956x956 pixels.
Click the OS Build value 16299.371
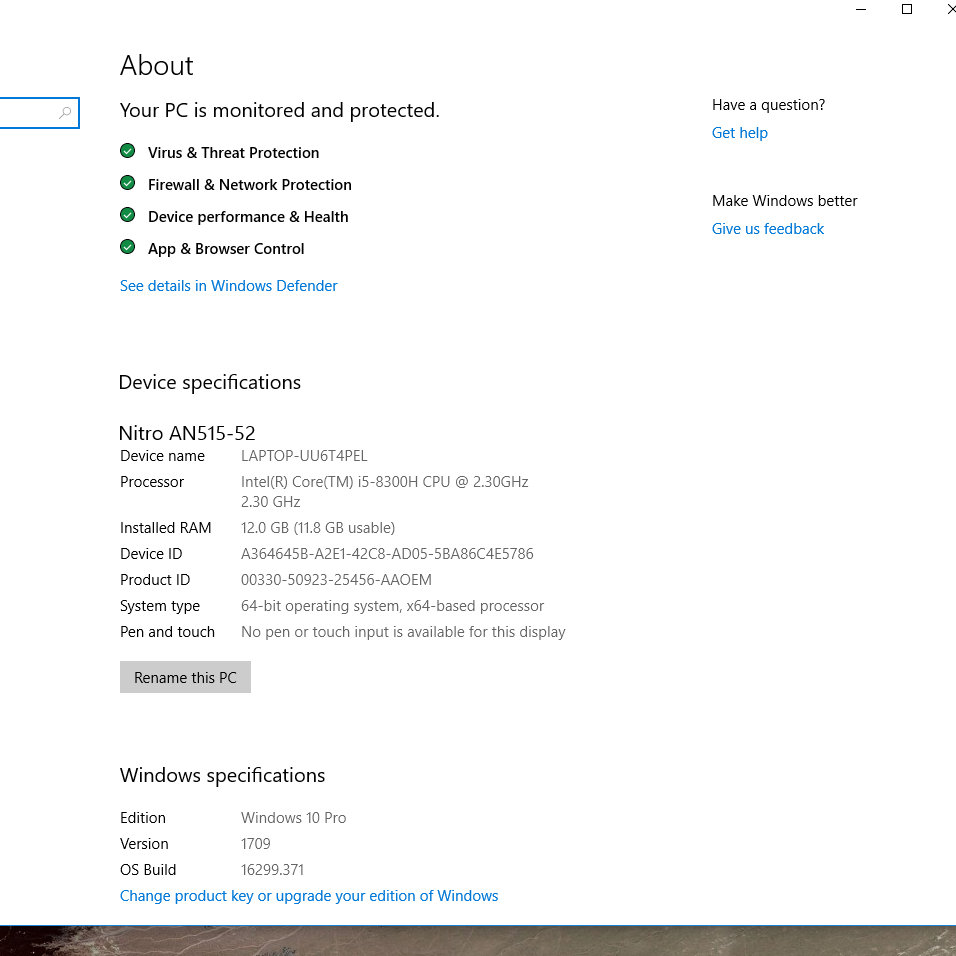point(272,870)
